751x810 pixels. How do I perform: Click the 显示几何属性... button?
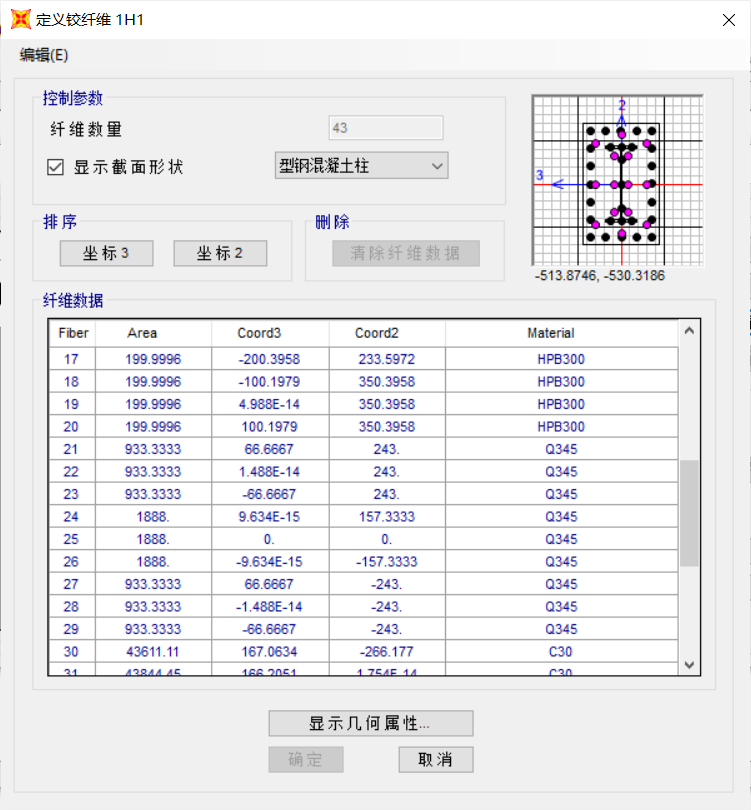coord(371,723)
